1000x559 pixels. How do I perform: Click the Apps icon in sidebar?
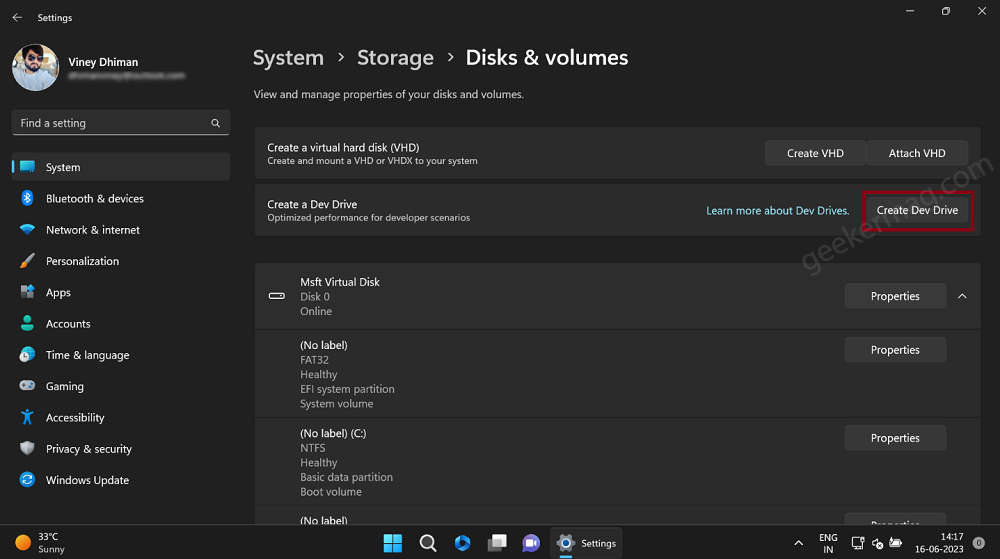pyautogui.click(x=27, y=292)
